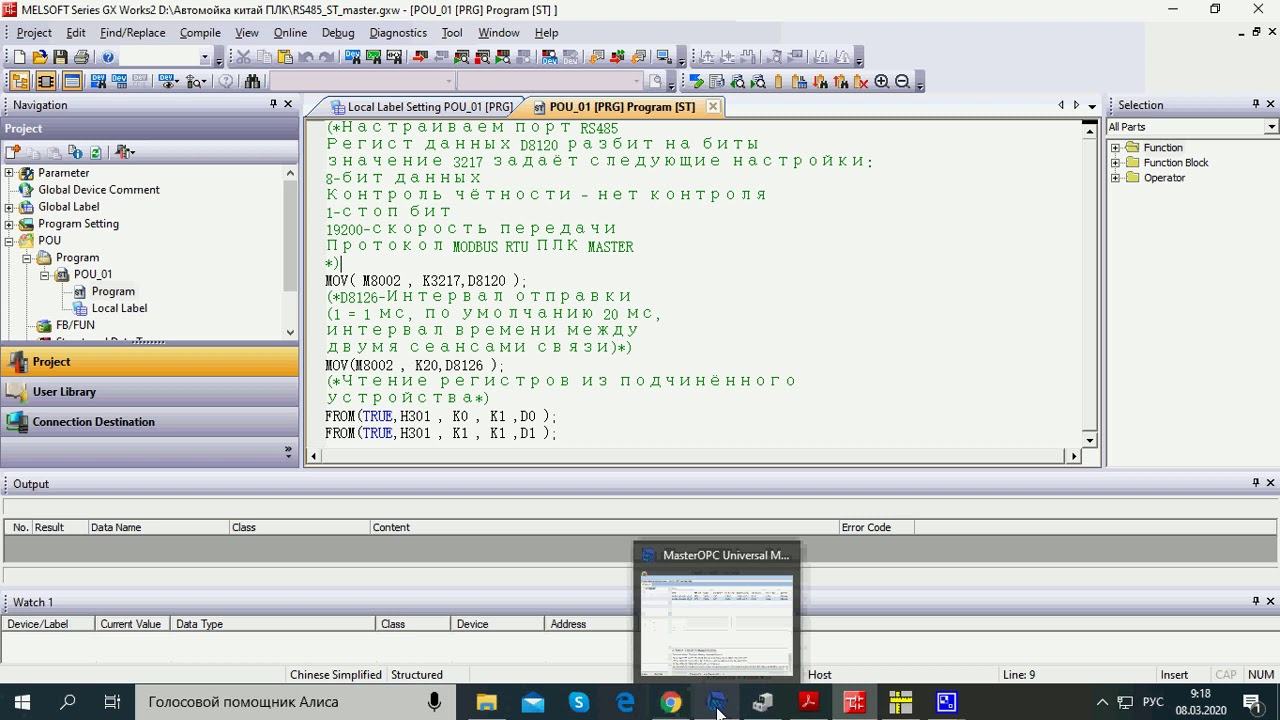Image resolution: width=1280 pixels, height=720 pixels.
Task: Click the Content column header in Output
Action: click(603, 527)
